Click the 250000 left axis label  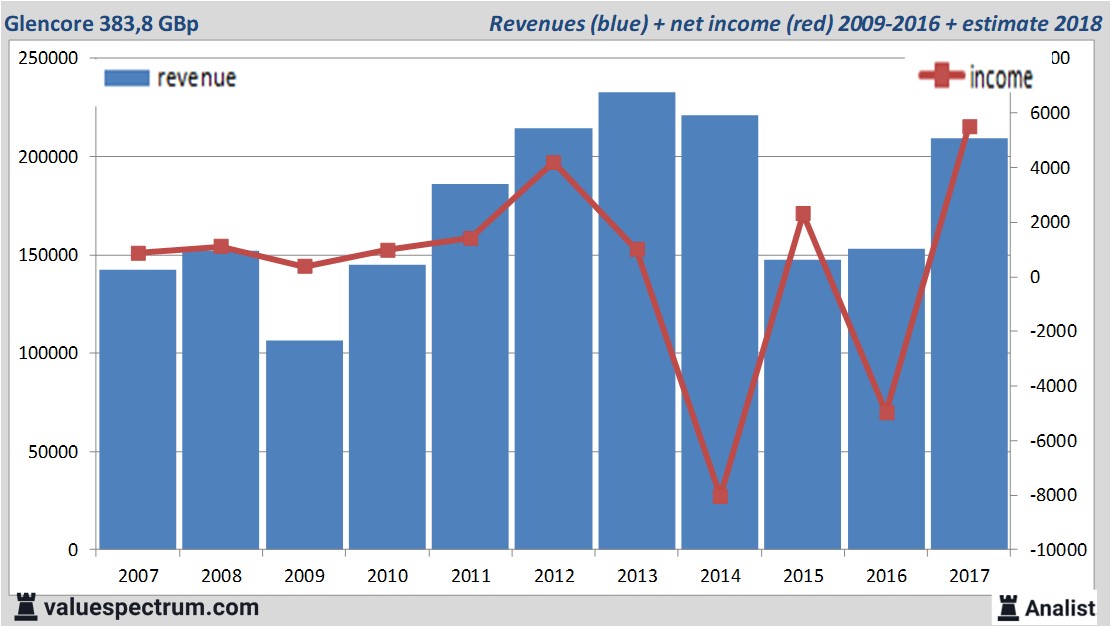point(49,58)
